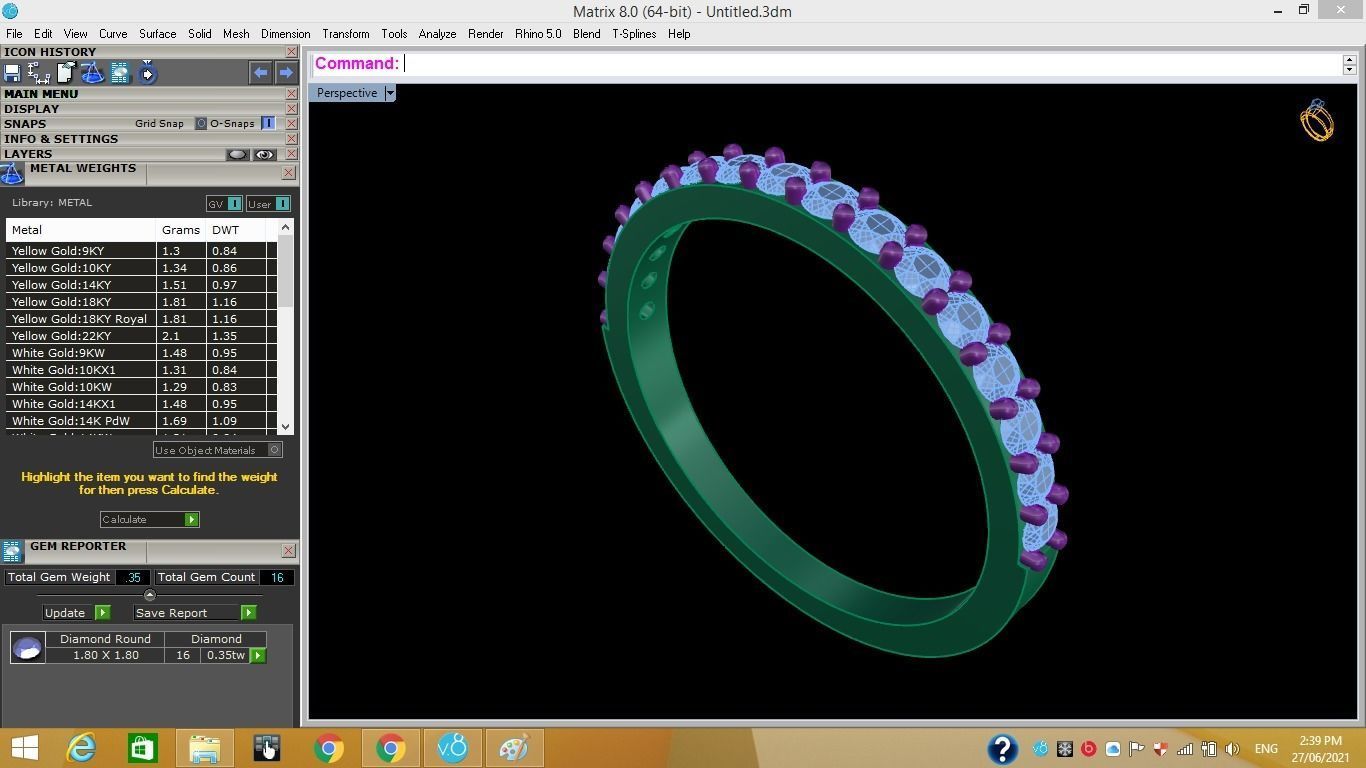Toggle the GV library switch
1366x768 pixels.
[224, 204]
